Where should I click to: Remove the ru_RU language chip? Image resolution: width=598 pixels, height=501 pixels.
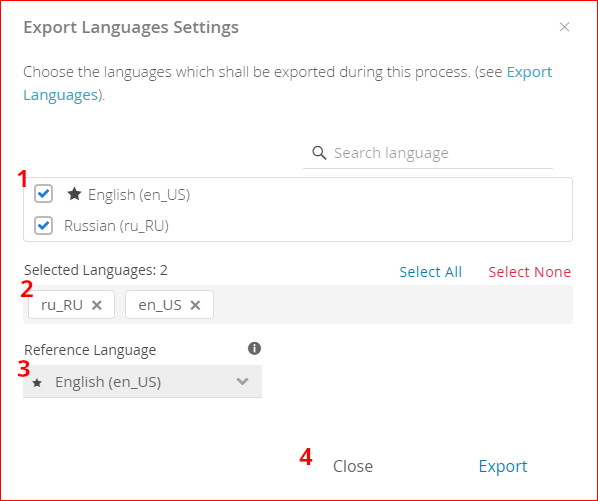pos(97,305)
